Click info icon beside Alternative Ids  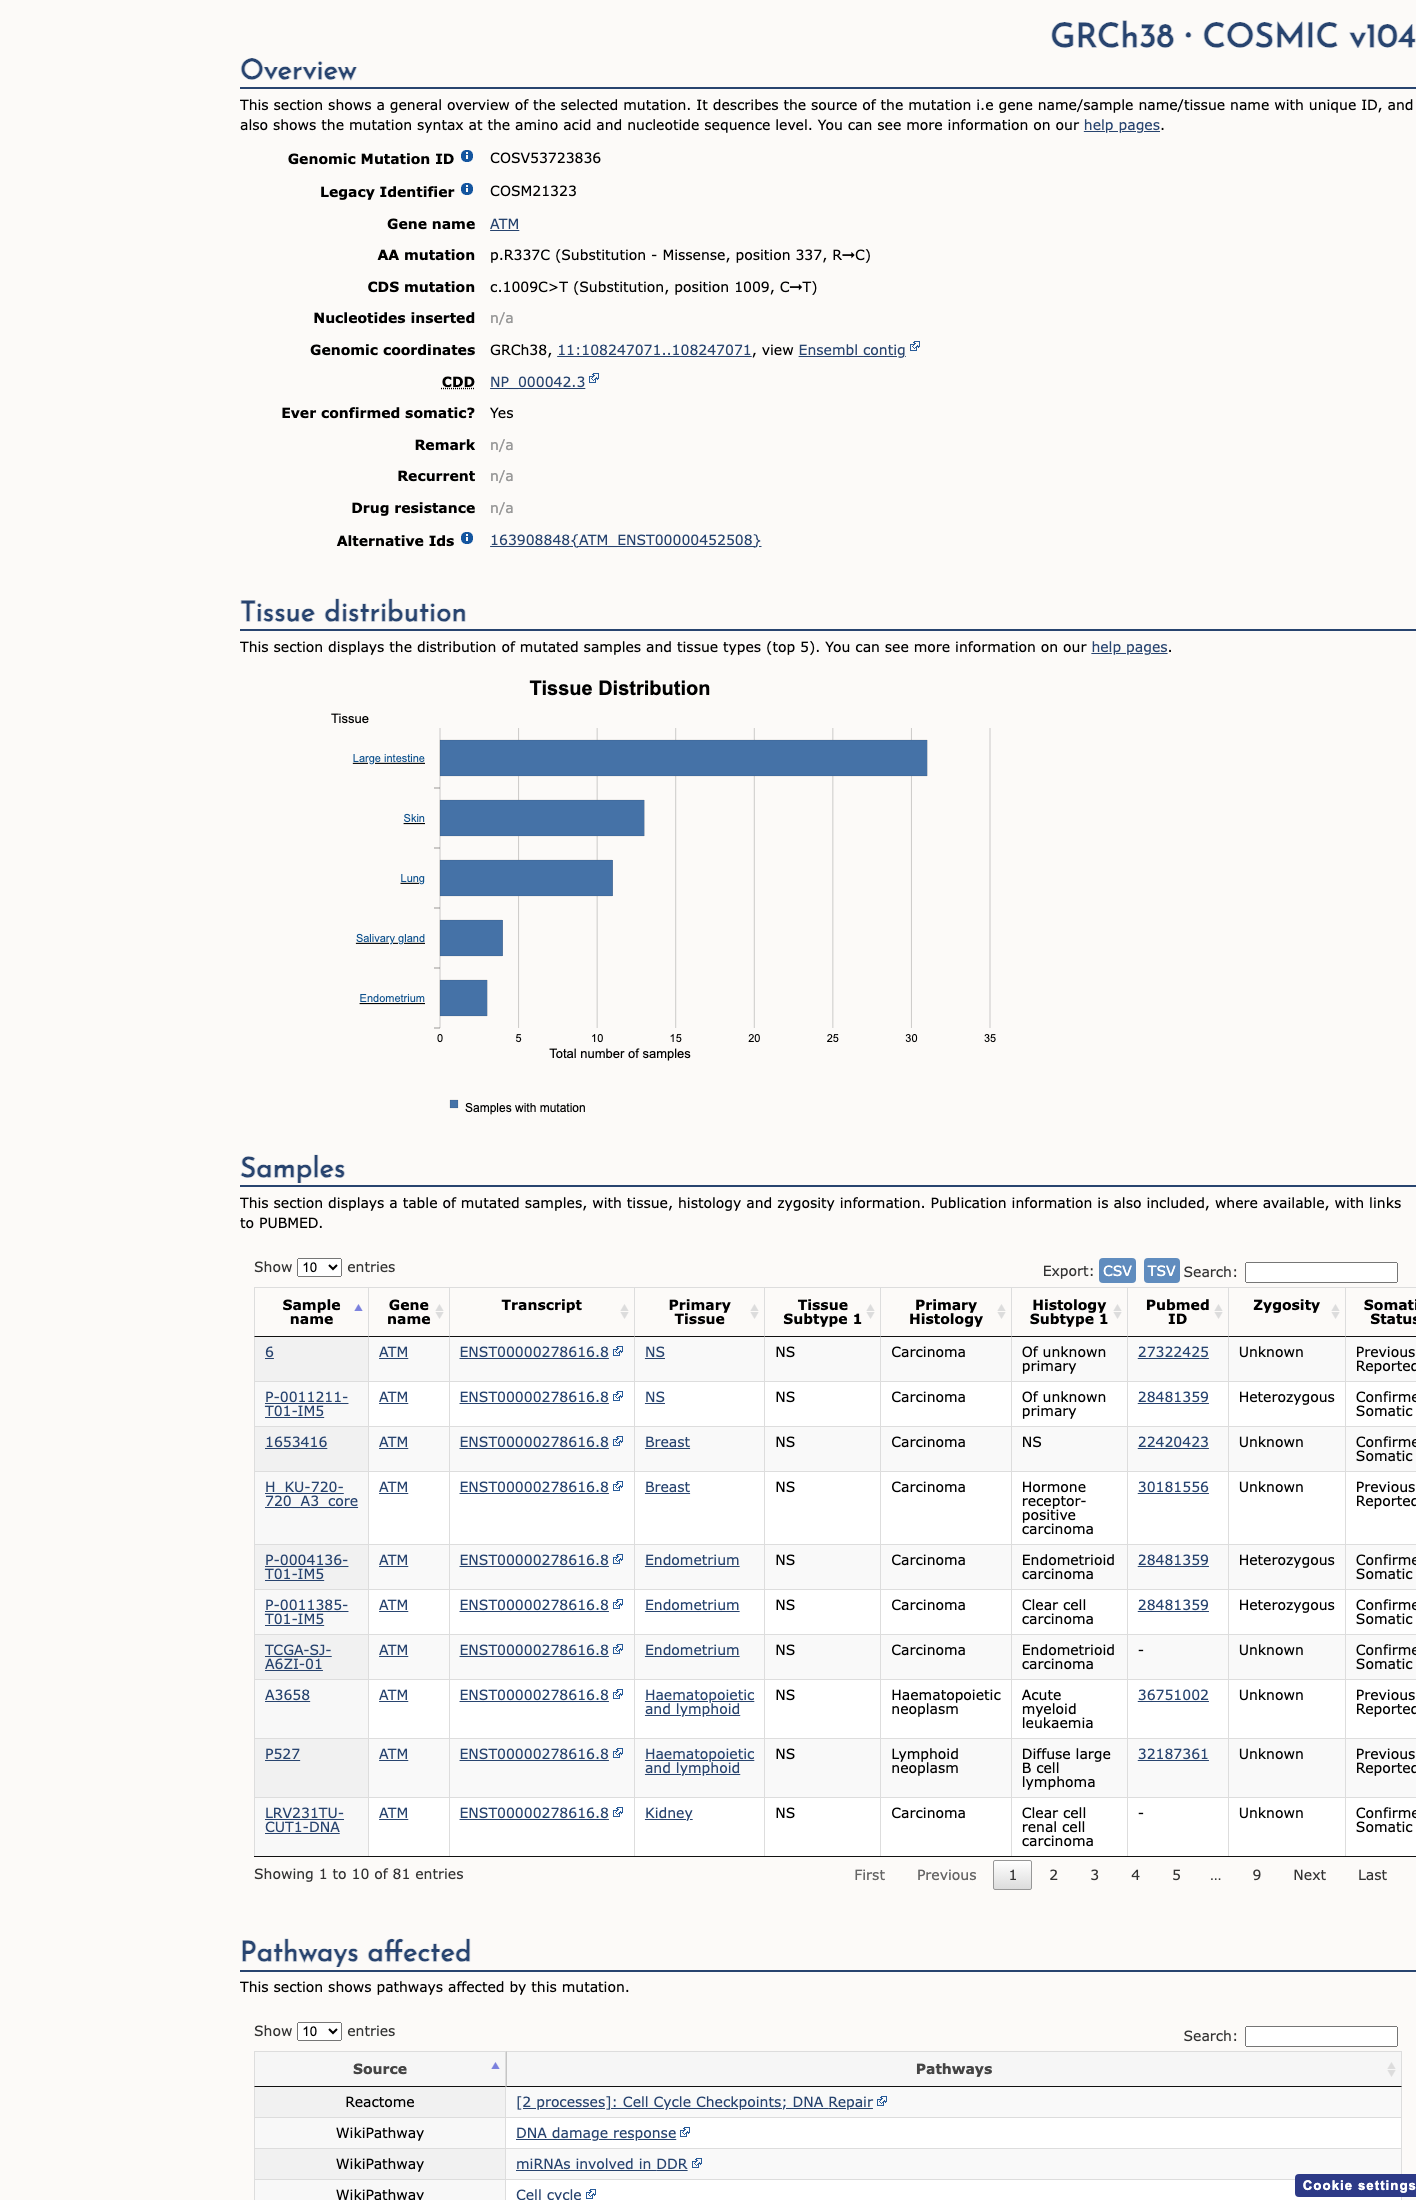pos(467,538)
